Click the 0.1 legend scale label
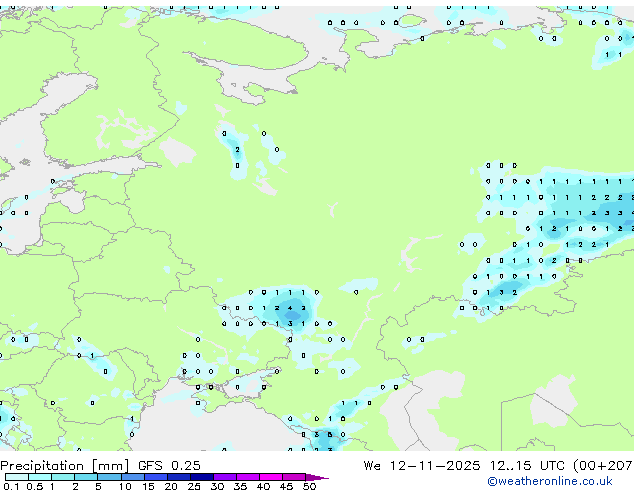 11,486
